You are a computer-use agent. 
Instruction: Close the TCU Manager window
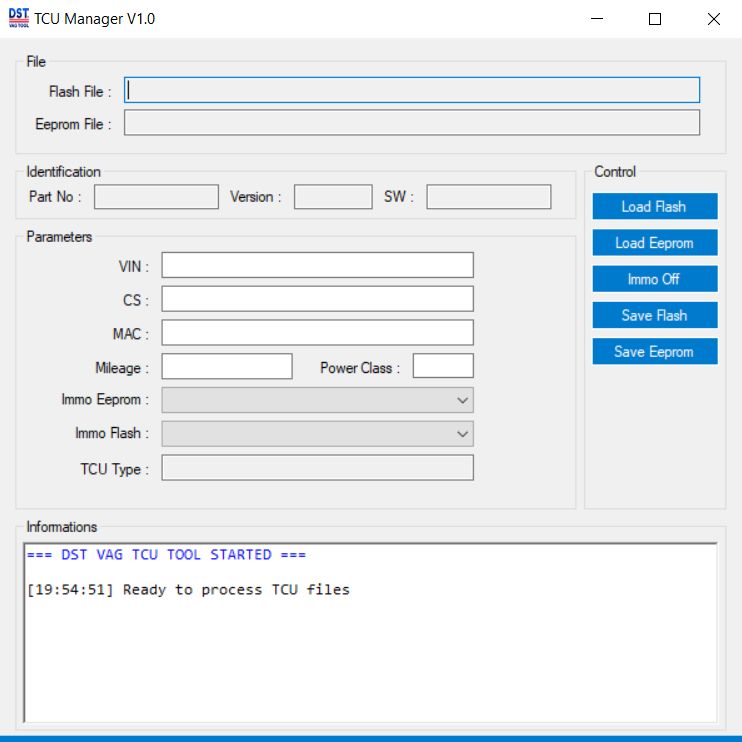pos(714,19)
